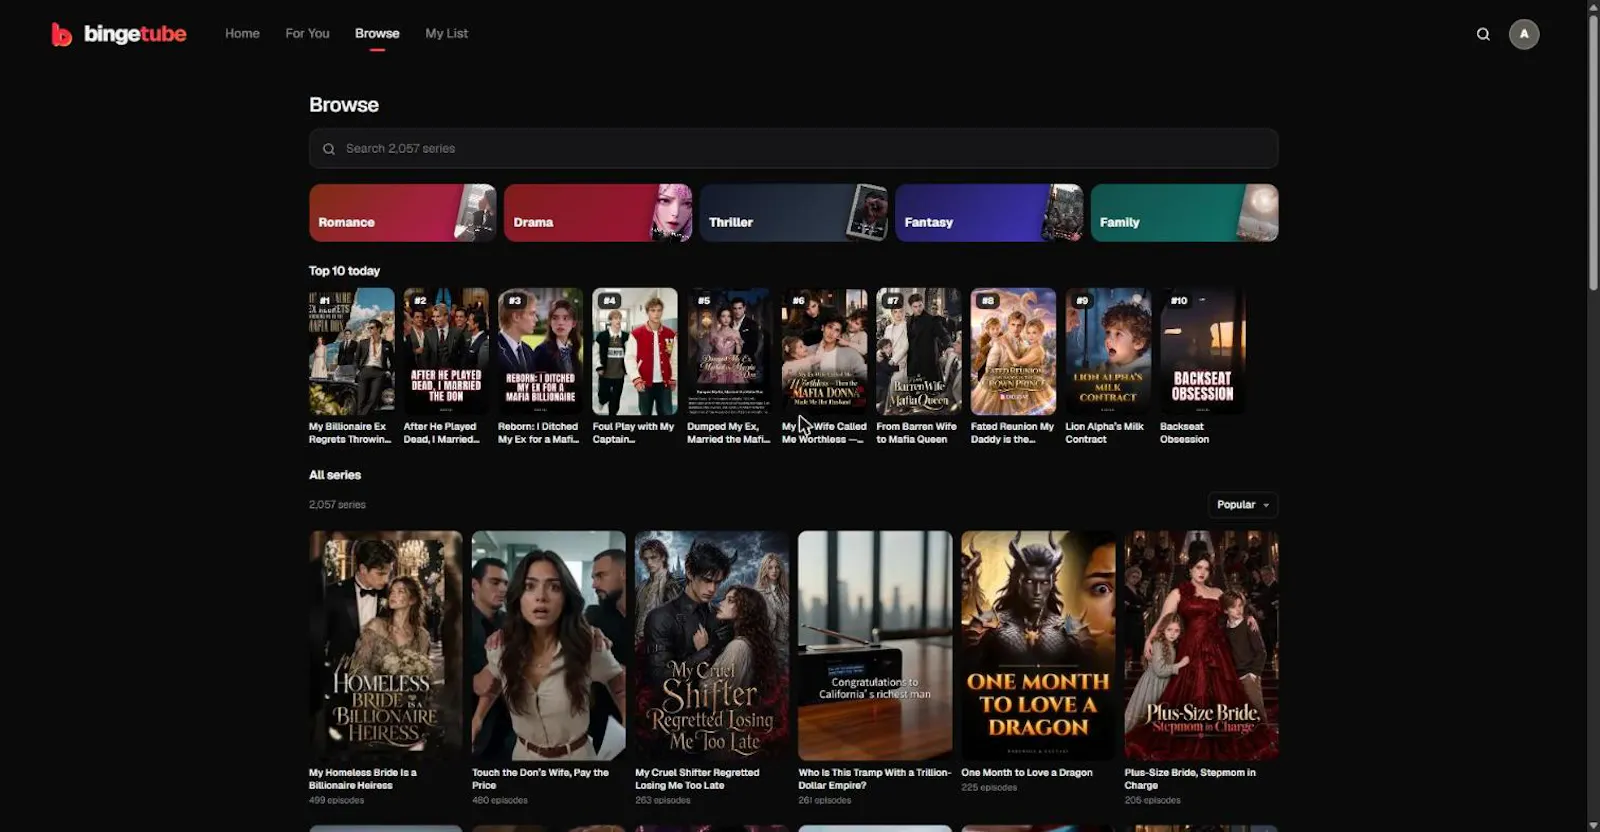
Task: Click the '225 episodes' text
Action: [x=989, y=787]
